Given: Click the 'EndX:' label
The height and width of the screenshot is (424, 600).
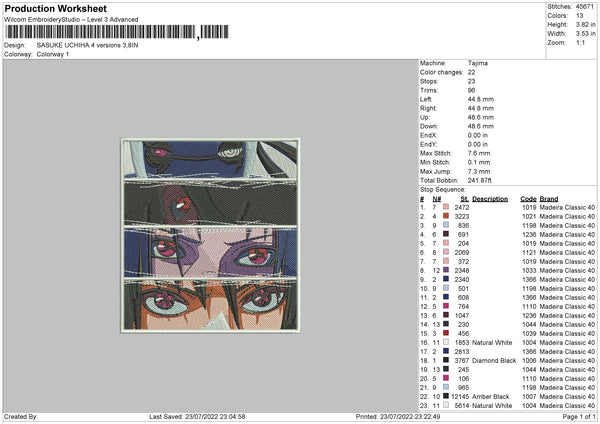Looking at the screenshot, I should click(x=429, y=135).
